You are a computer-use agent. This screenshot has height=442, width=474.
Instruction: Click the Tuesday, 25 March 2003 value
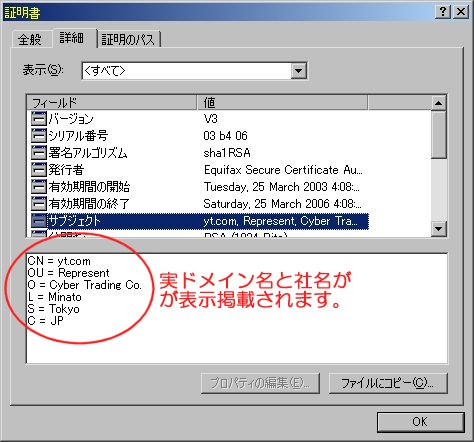click(x=282, y=187)
